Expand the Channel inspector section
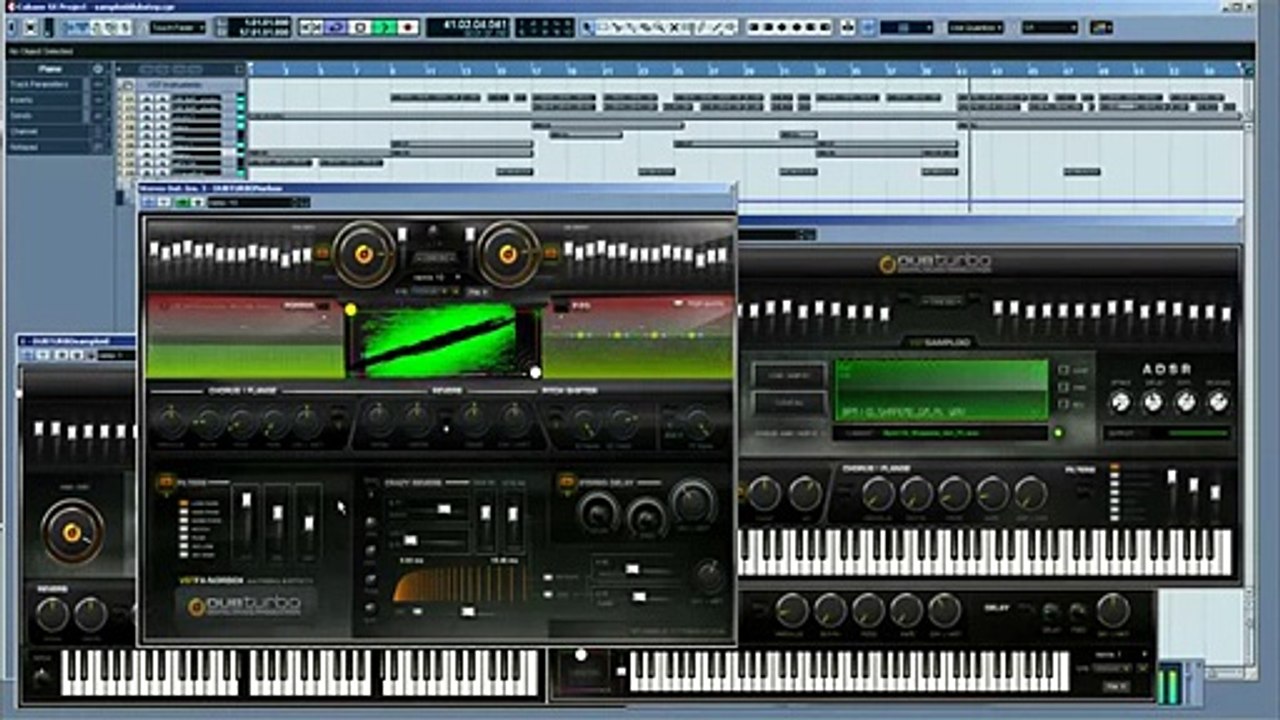This screenshot has height=720, width=1280. pos(57,131)
